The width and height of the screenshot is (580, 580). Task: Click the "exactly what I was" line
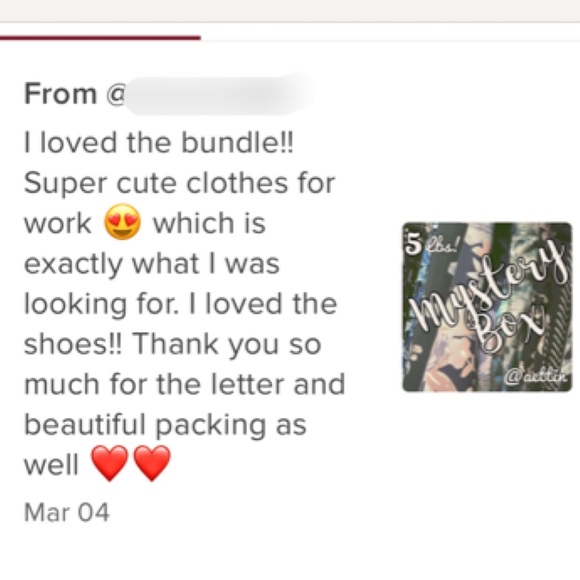(x=152, y=265)
